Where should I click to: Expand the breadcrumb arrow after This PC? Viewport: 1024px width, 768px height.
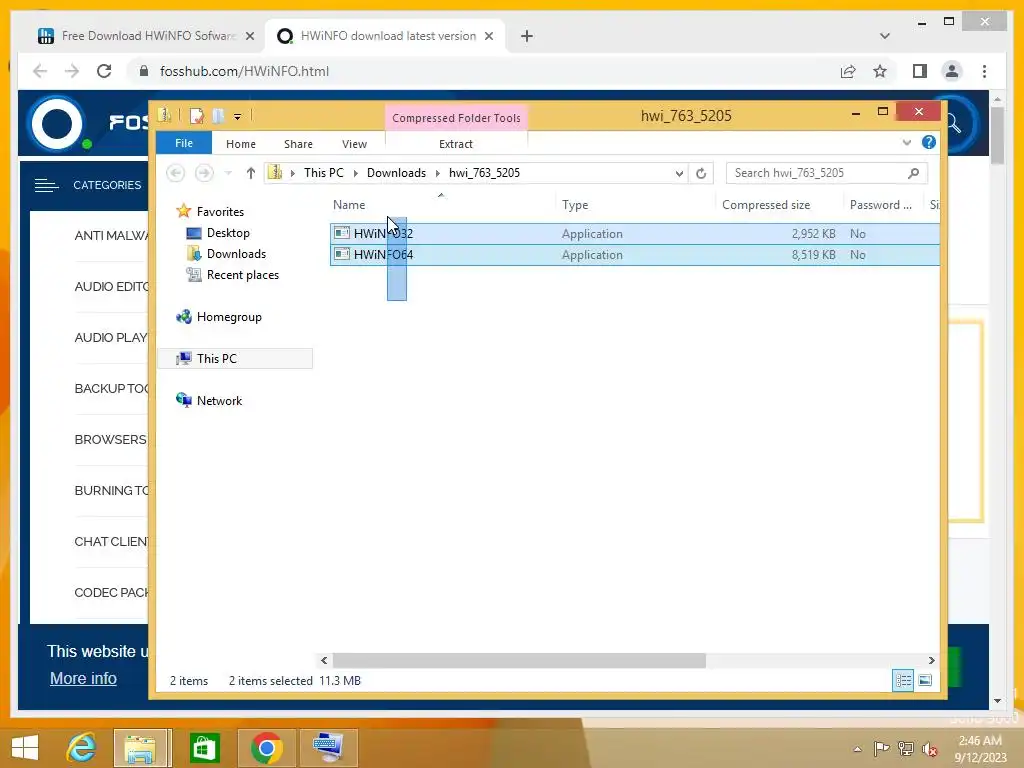(x=355, y=173)
